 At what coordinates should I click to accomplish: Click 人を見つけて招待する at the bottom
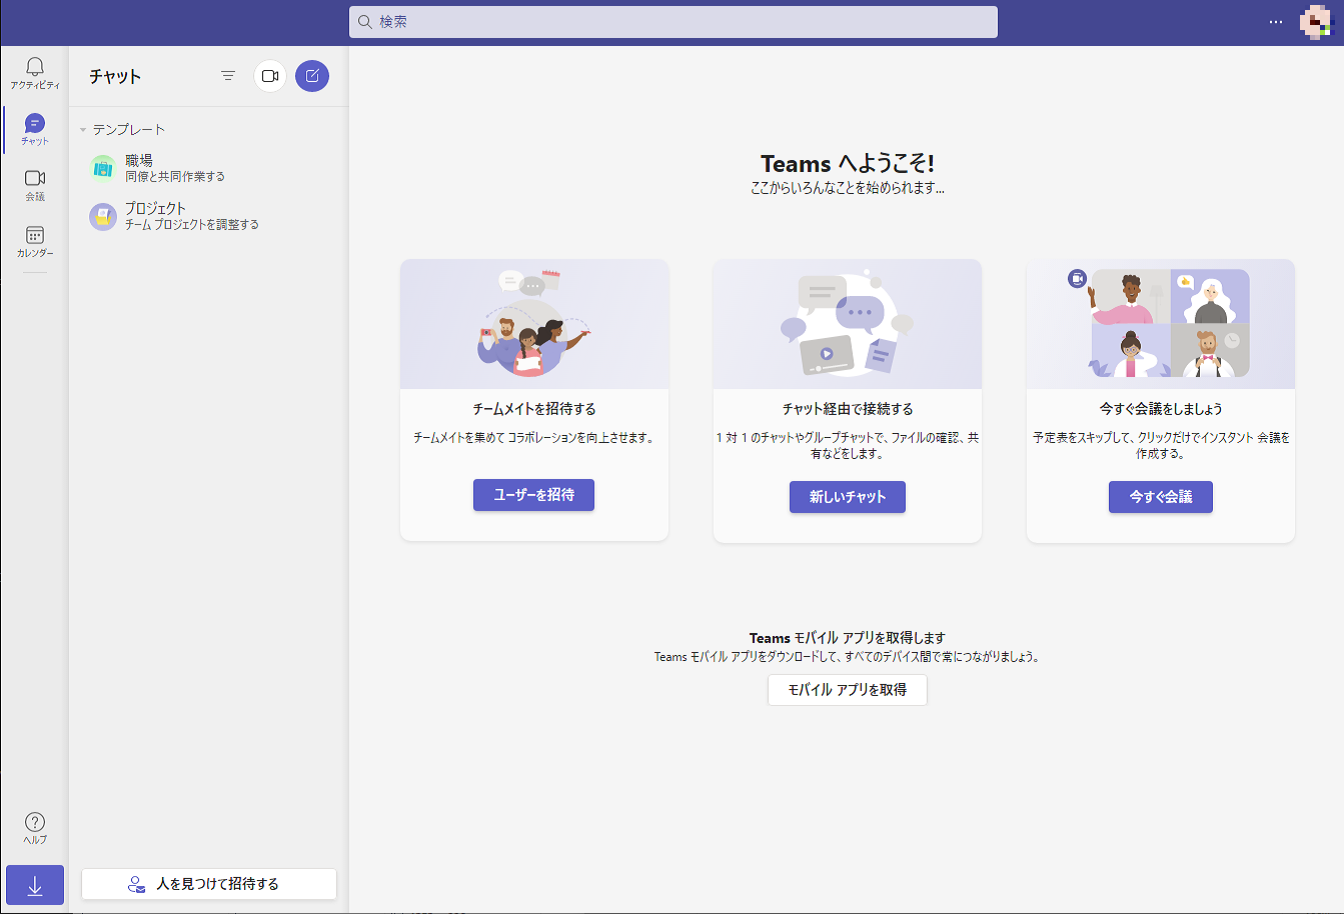208,884
